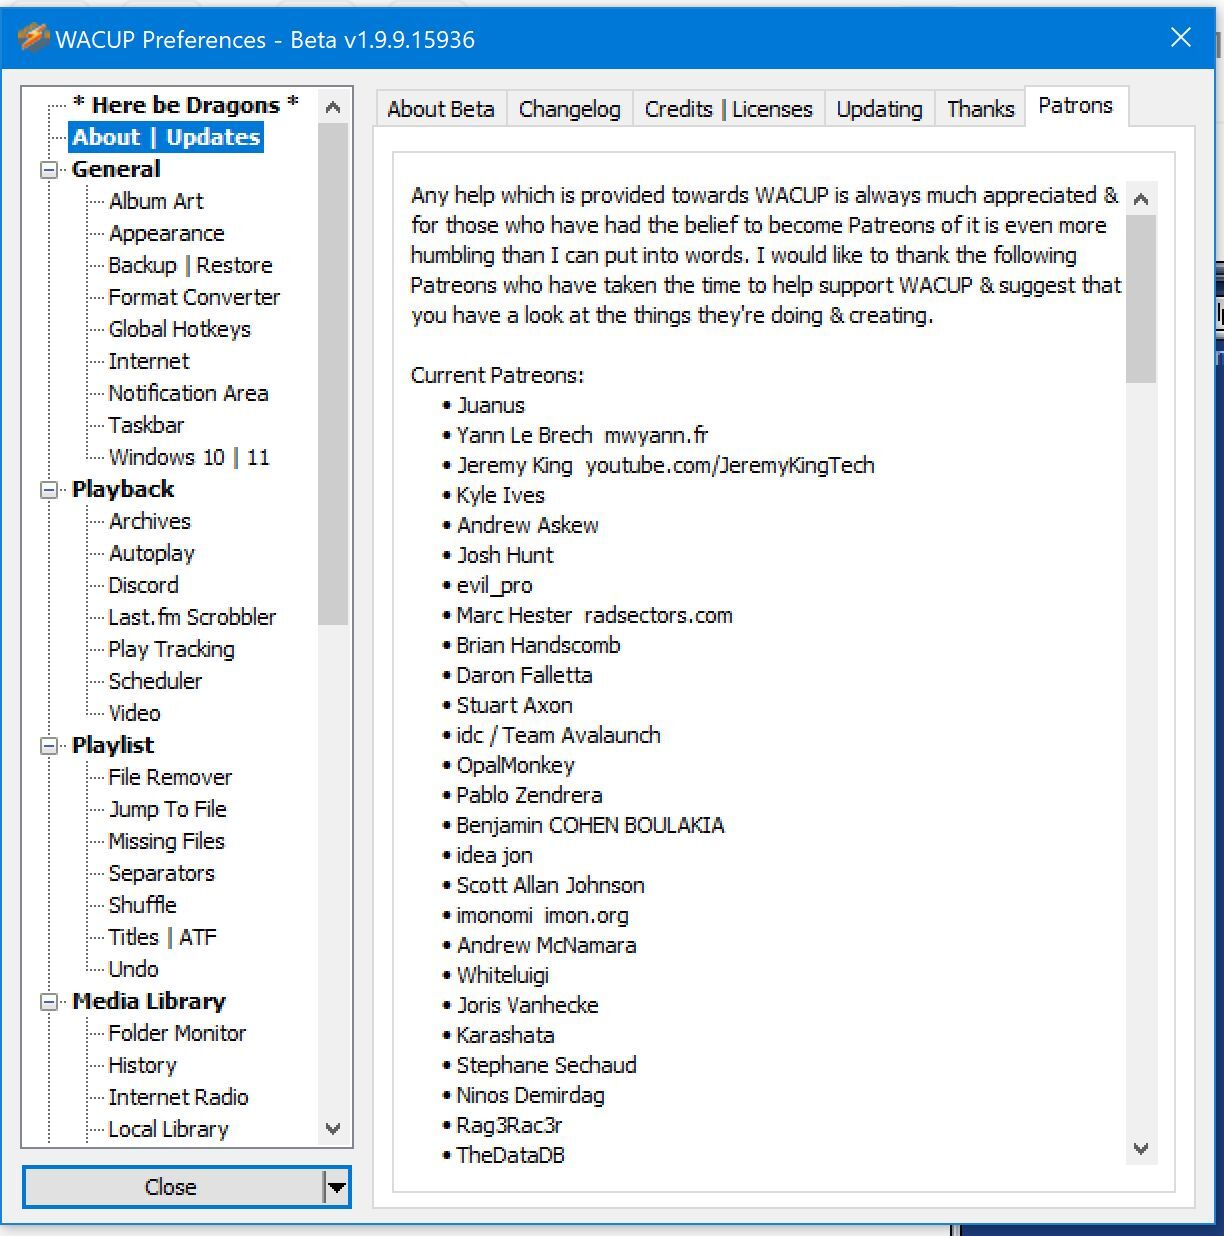Open Windows 10 | 11 preferences

(x=189, y=457)
